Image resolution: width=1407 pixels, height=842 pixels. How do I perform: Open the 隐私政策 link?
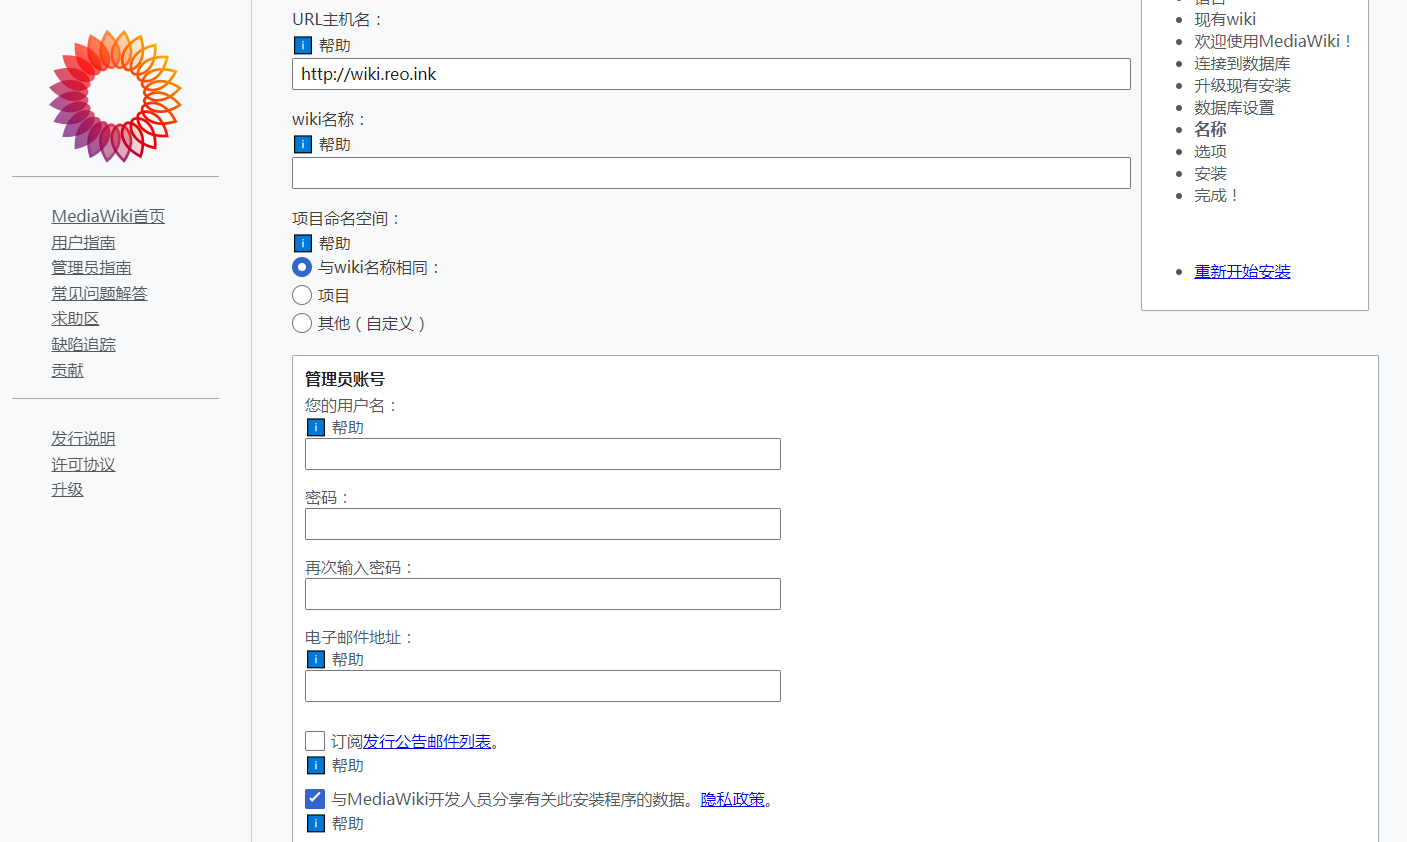pos(733,799)
